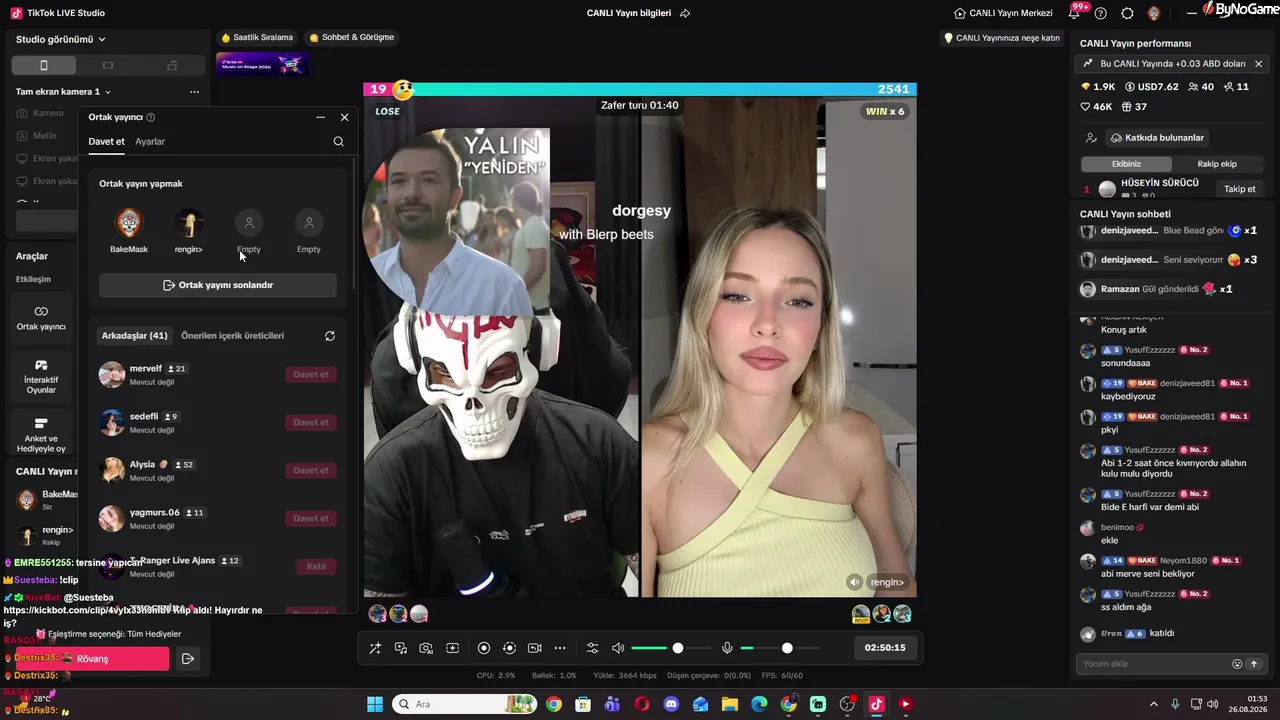Screen dimensions: 1280x720
Task: Click the CANLI Yayınınıza neşe katın tip
Action: 1002,38
